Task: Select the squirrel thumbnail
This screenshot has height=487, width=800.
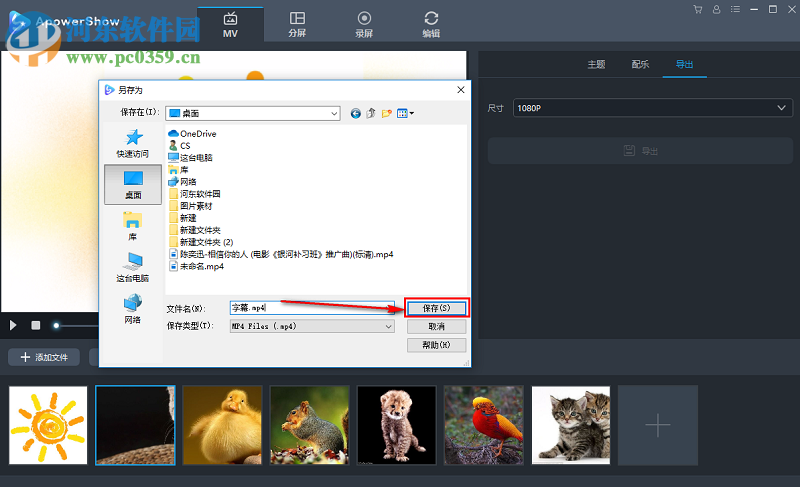Action: 310,425
